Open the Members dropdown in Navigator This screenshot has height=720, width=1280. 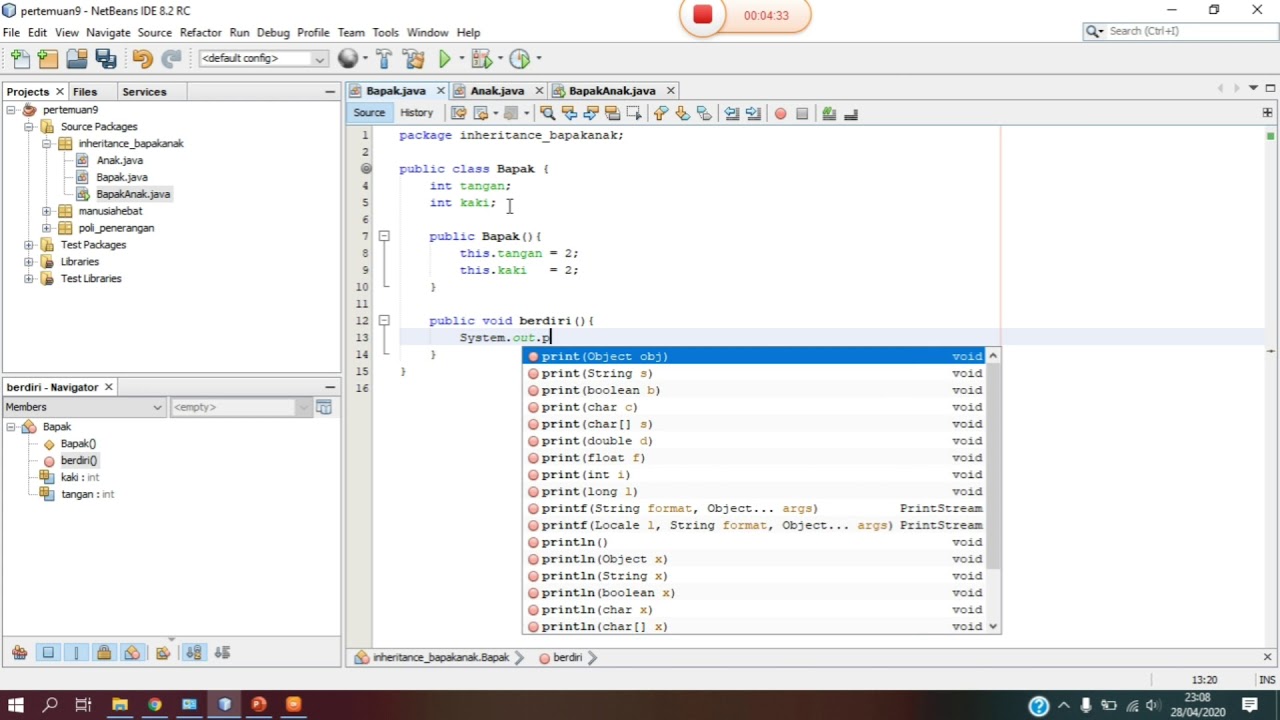pyautogui.click(x=84, y=407)
